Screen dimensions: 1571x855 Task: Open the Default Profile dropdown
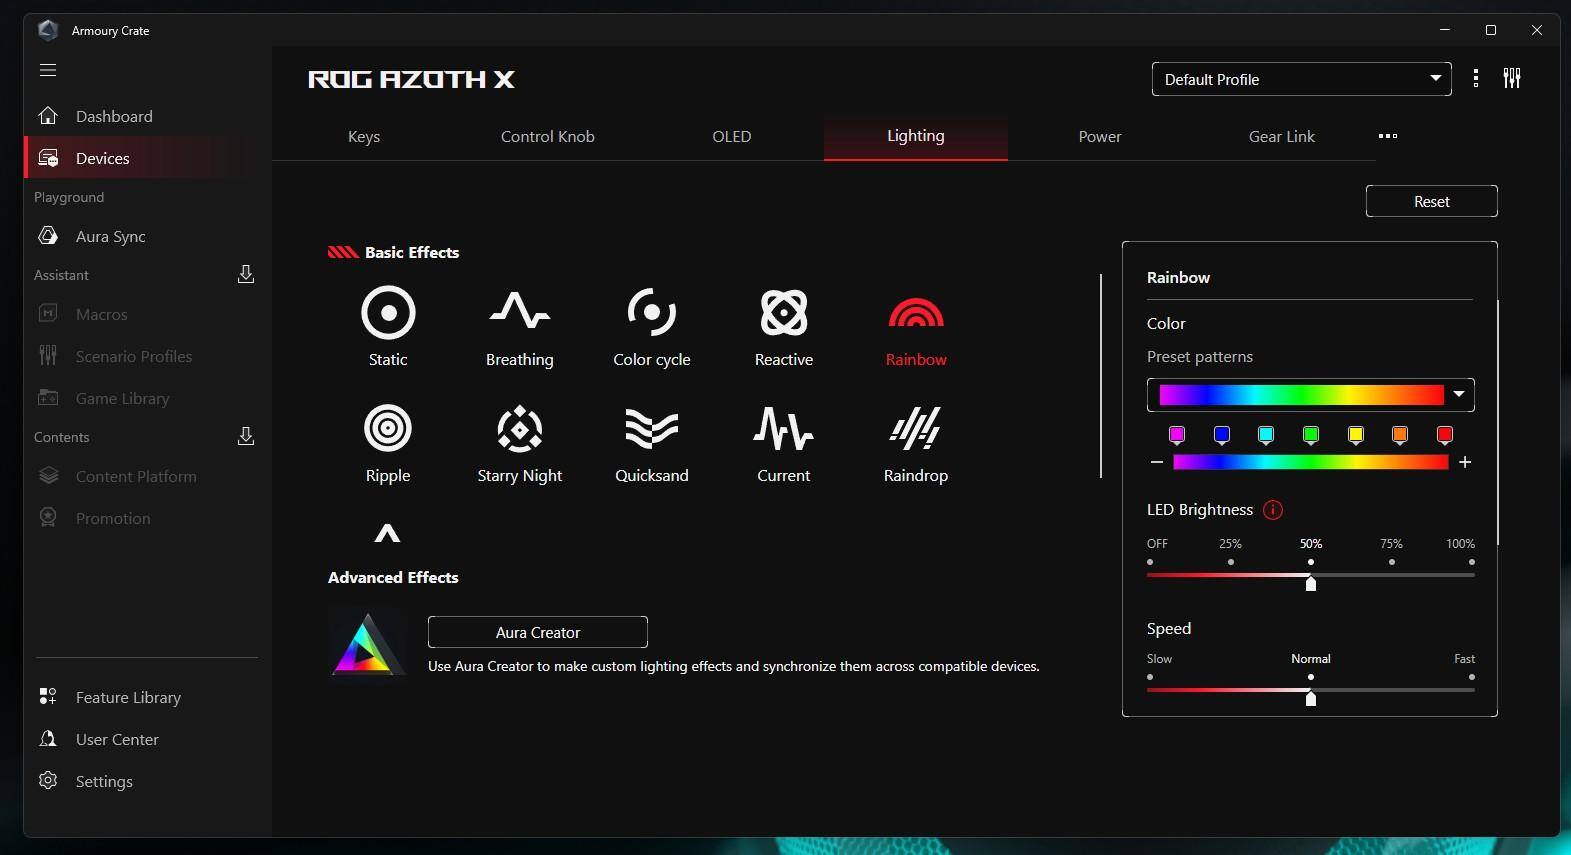point(1300,79)
